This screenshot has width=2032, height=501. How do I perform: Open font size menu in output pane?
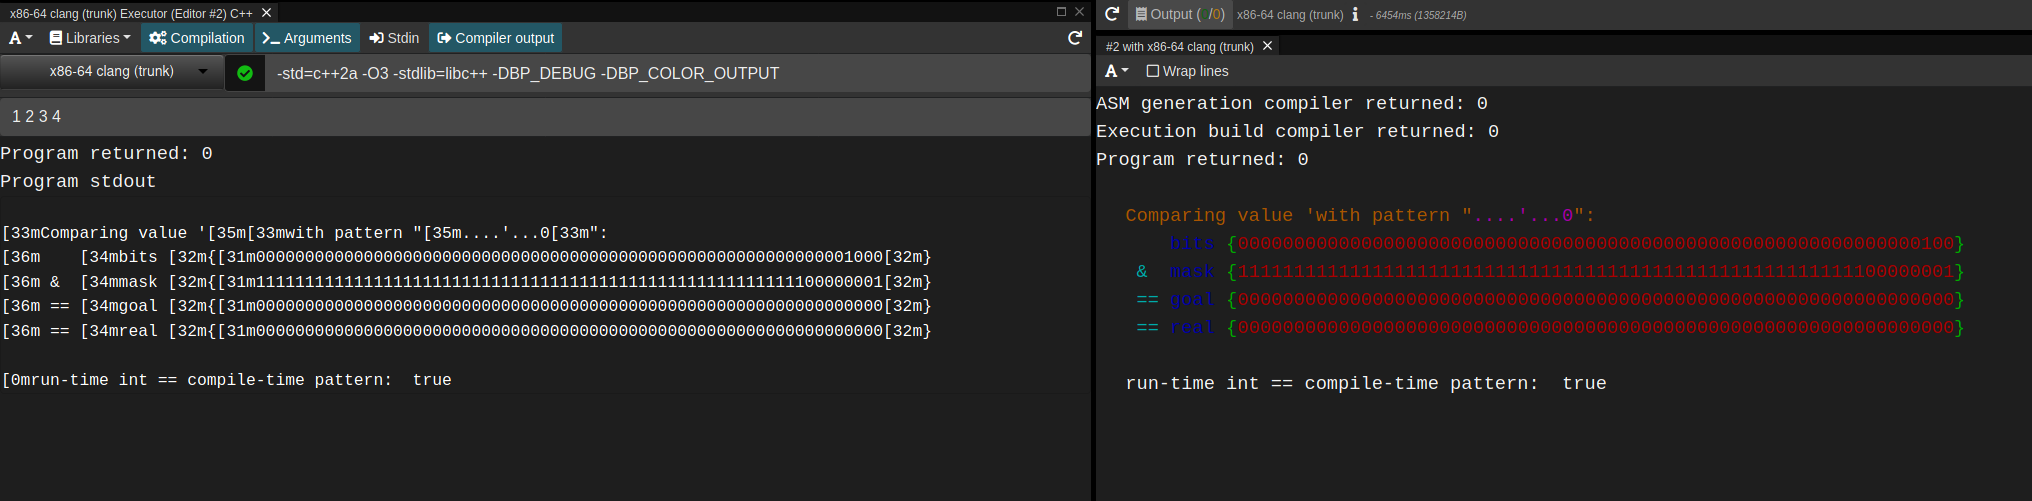click(x=1116, y=71)
